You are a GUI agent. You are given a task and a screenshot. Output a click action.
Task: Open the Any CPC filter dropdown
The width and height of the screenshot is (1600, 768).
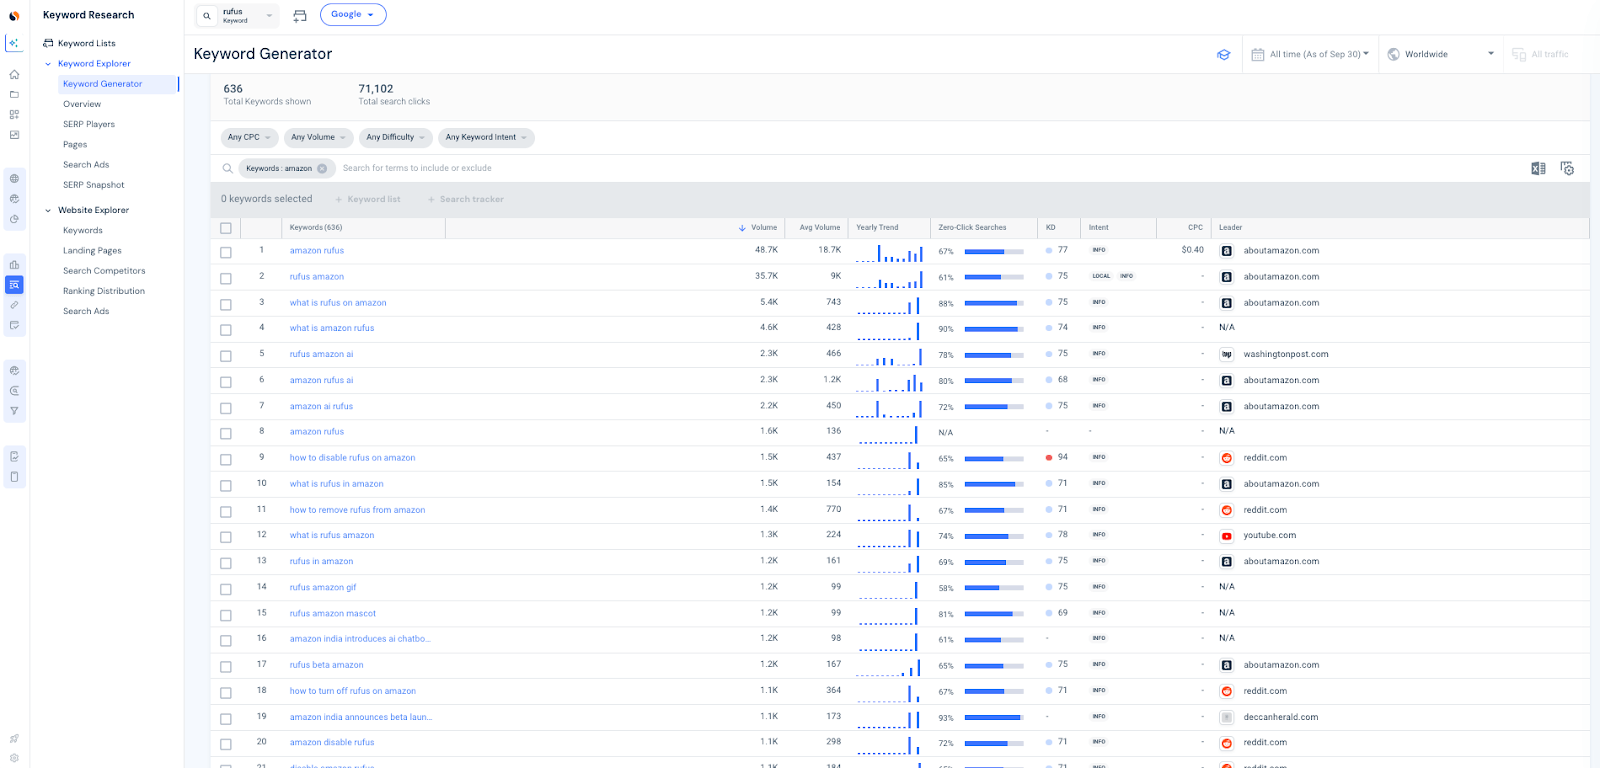[249, 137]
